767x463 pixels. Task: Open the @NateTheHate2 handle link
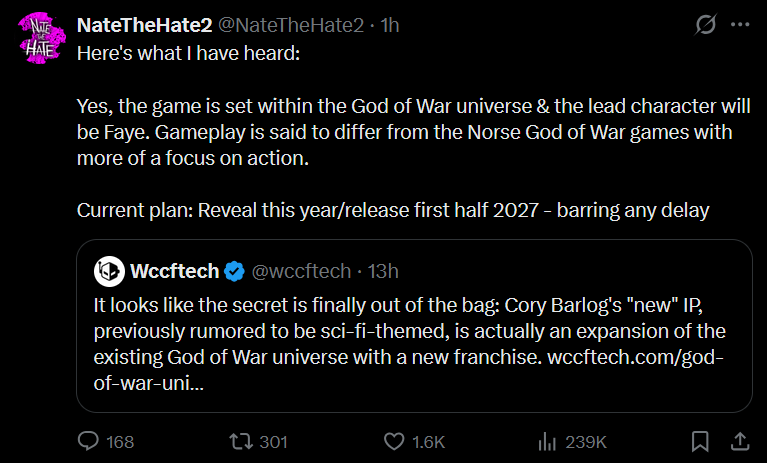[291, 25]
